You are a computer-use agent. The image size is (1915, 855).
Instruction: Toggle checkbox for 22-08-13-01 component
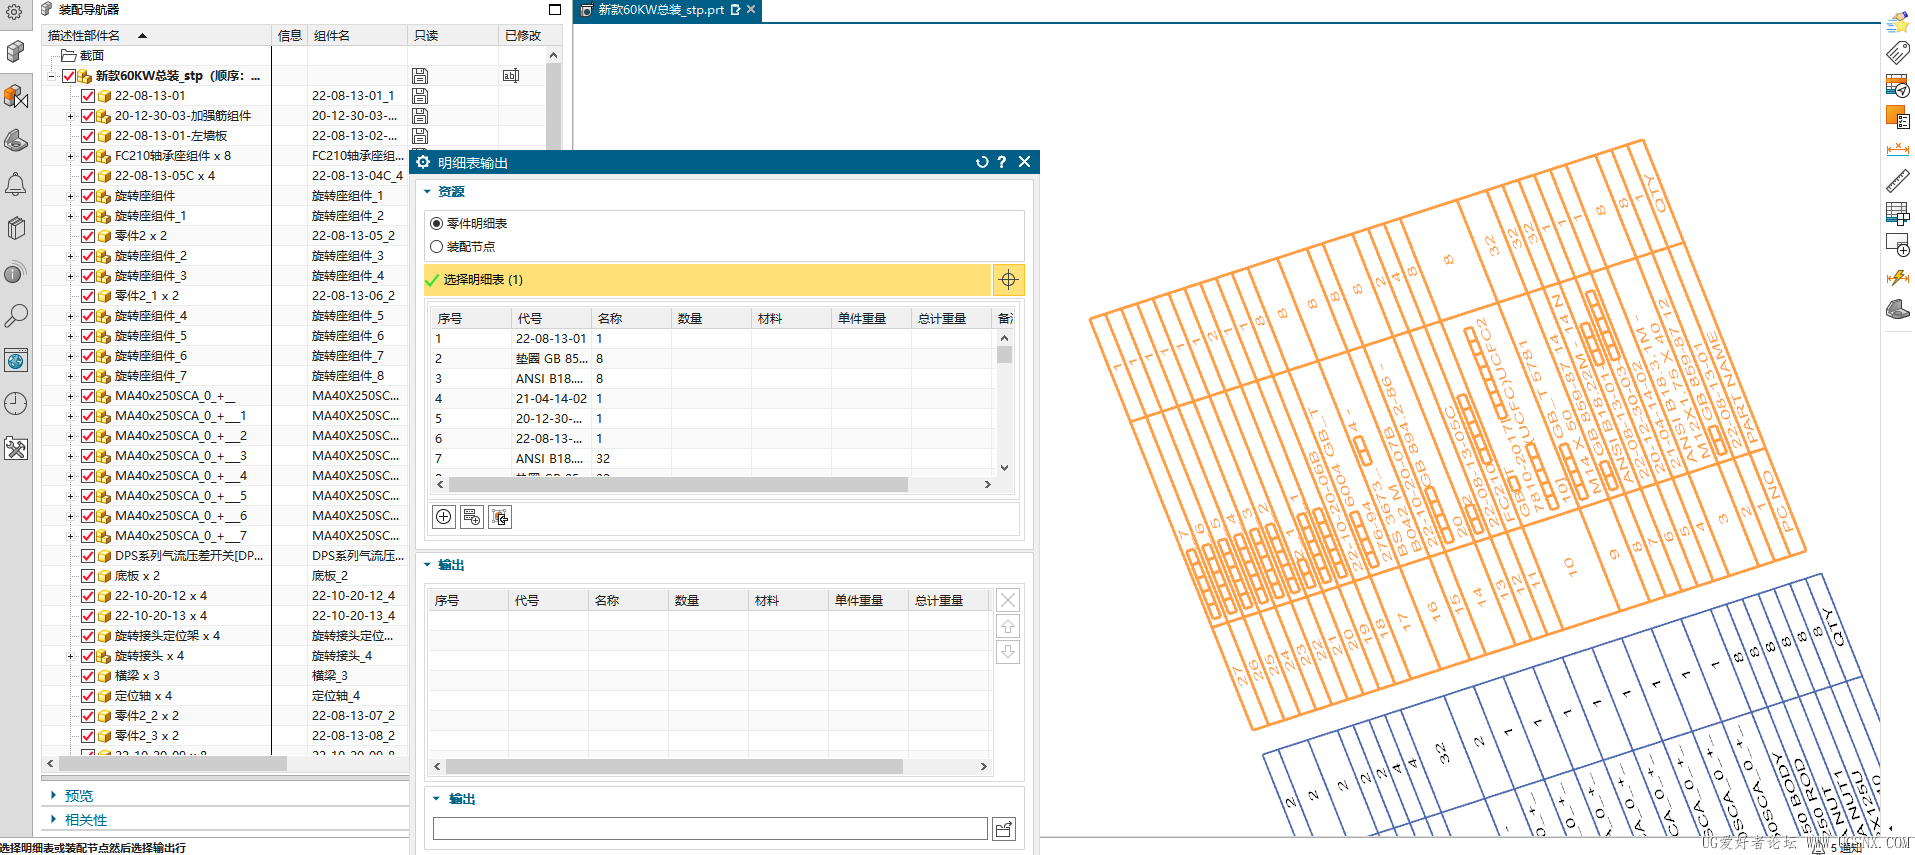[x=88, y=96]
